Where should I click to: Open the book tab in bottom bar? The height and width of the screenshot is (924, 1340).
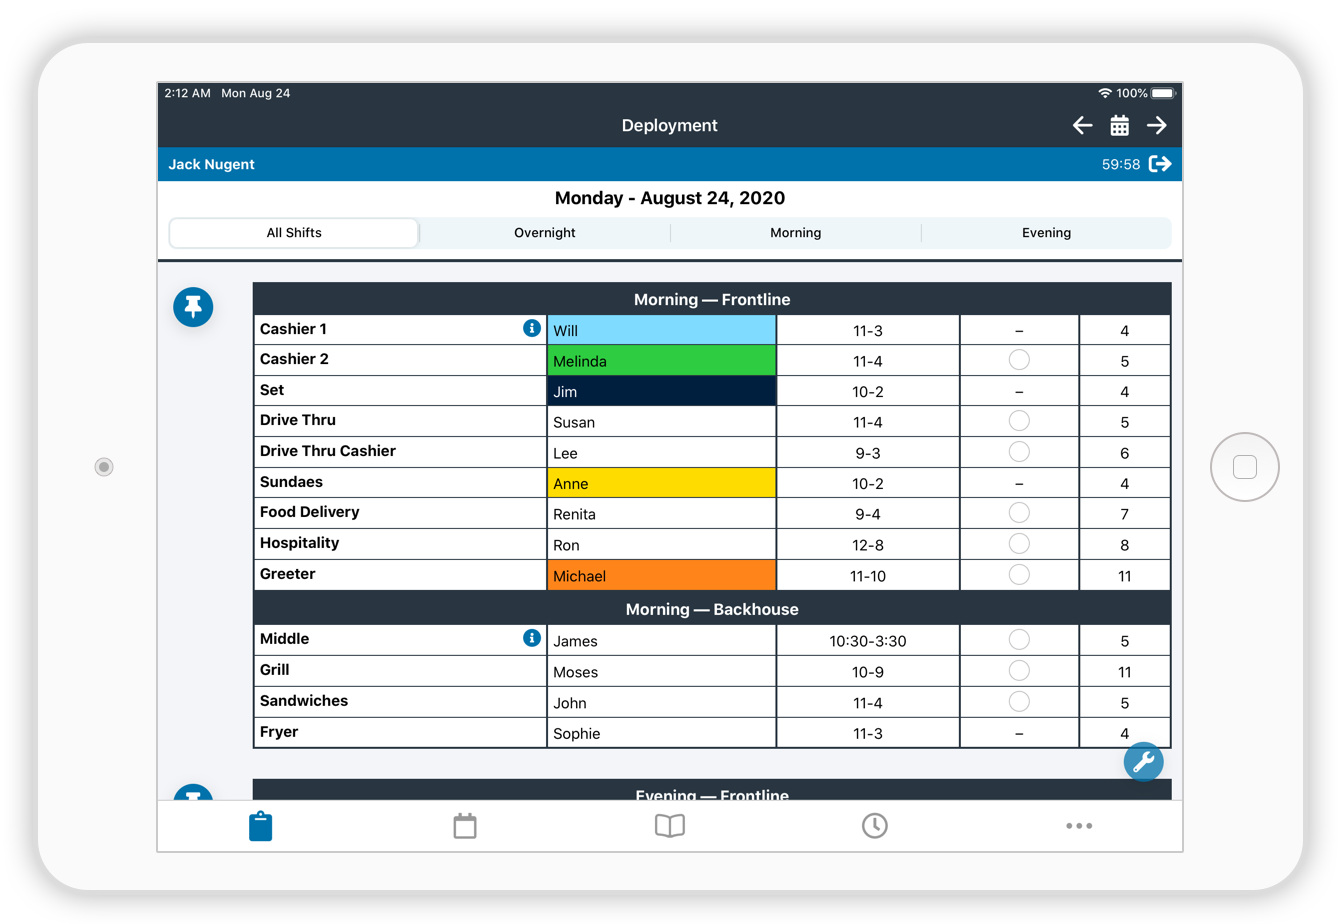tap(669, 826)
